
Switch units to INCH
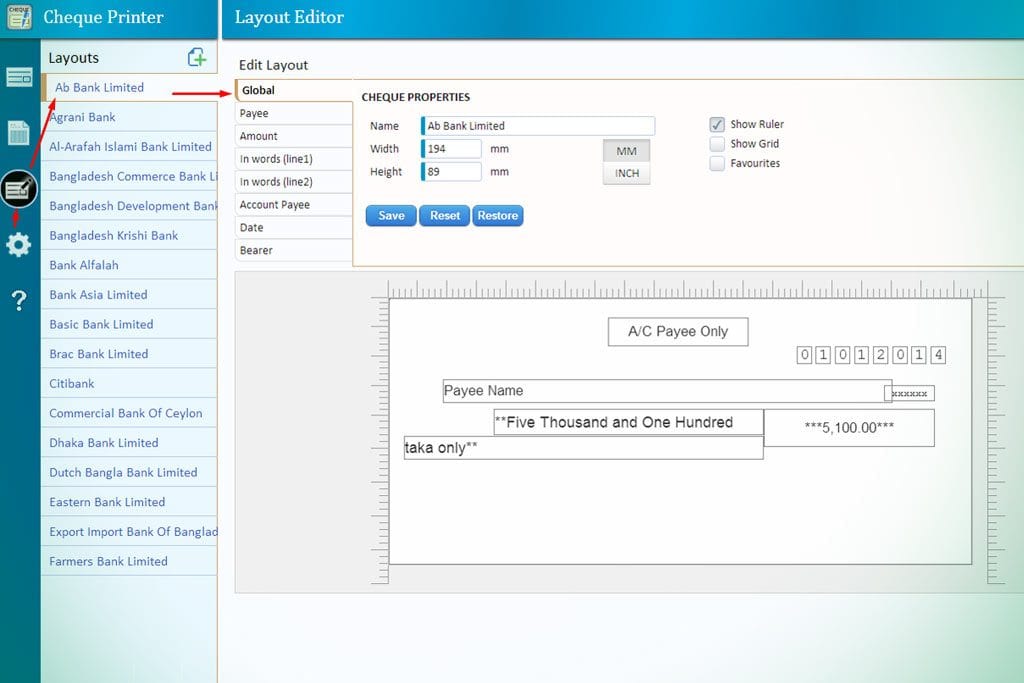625,172
